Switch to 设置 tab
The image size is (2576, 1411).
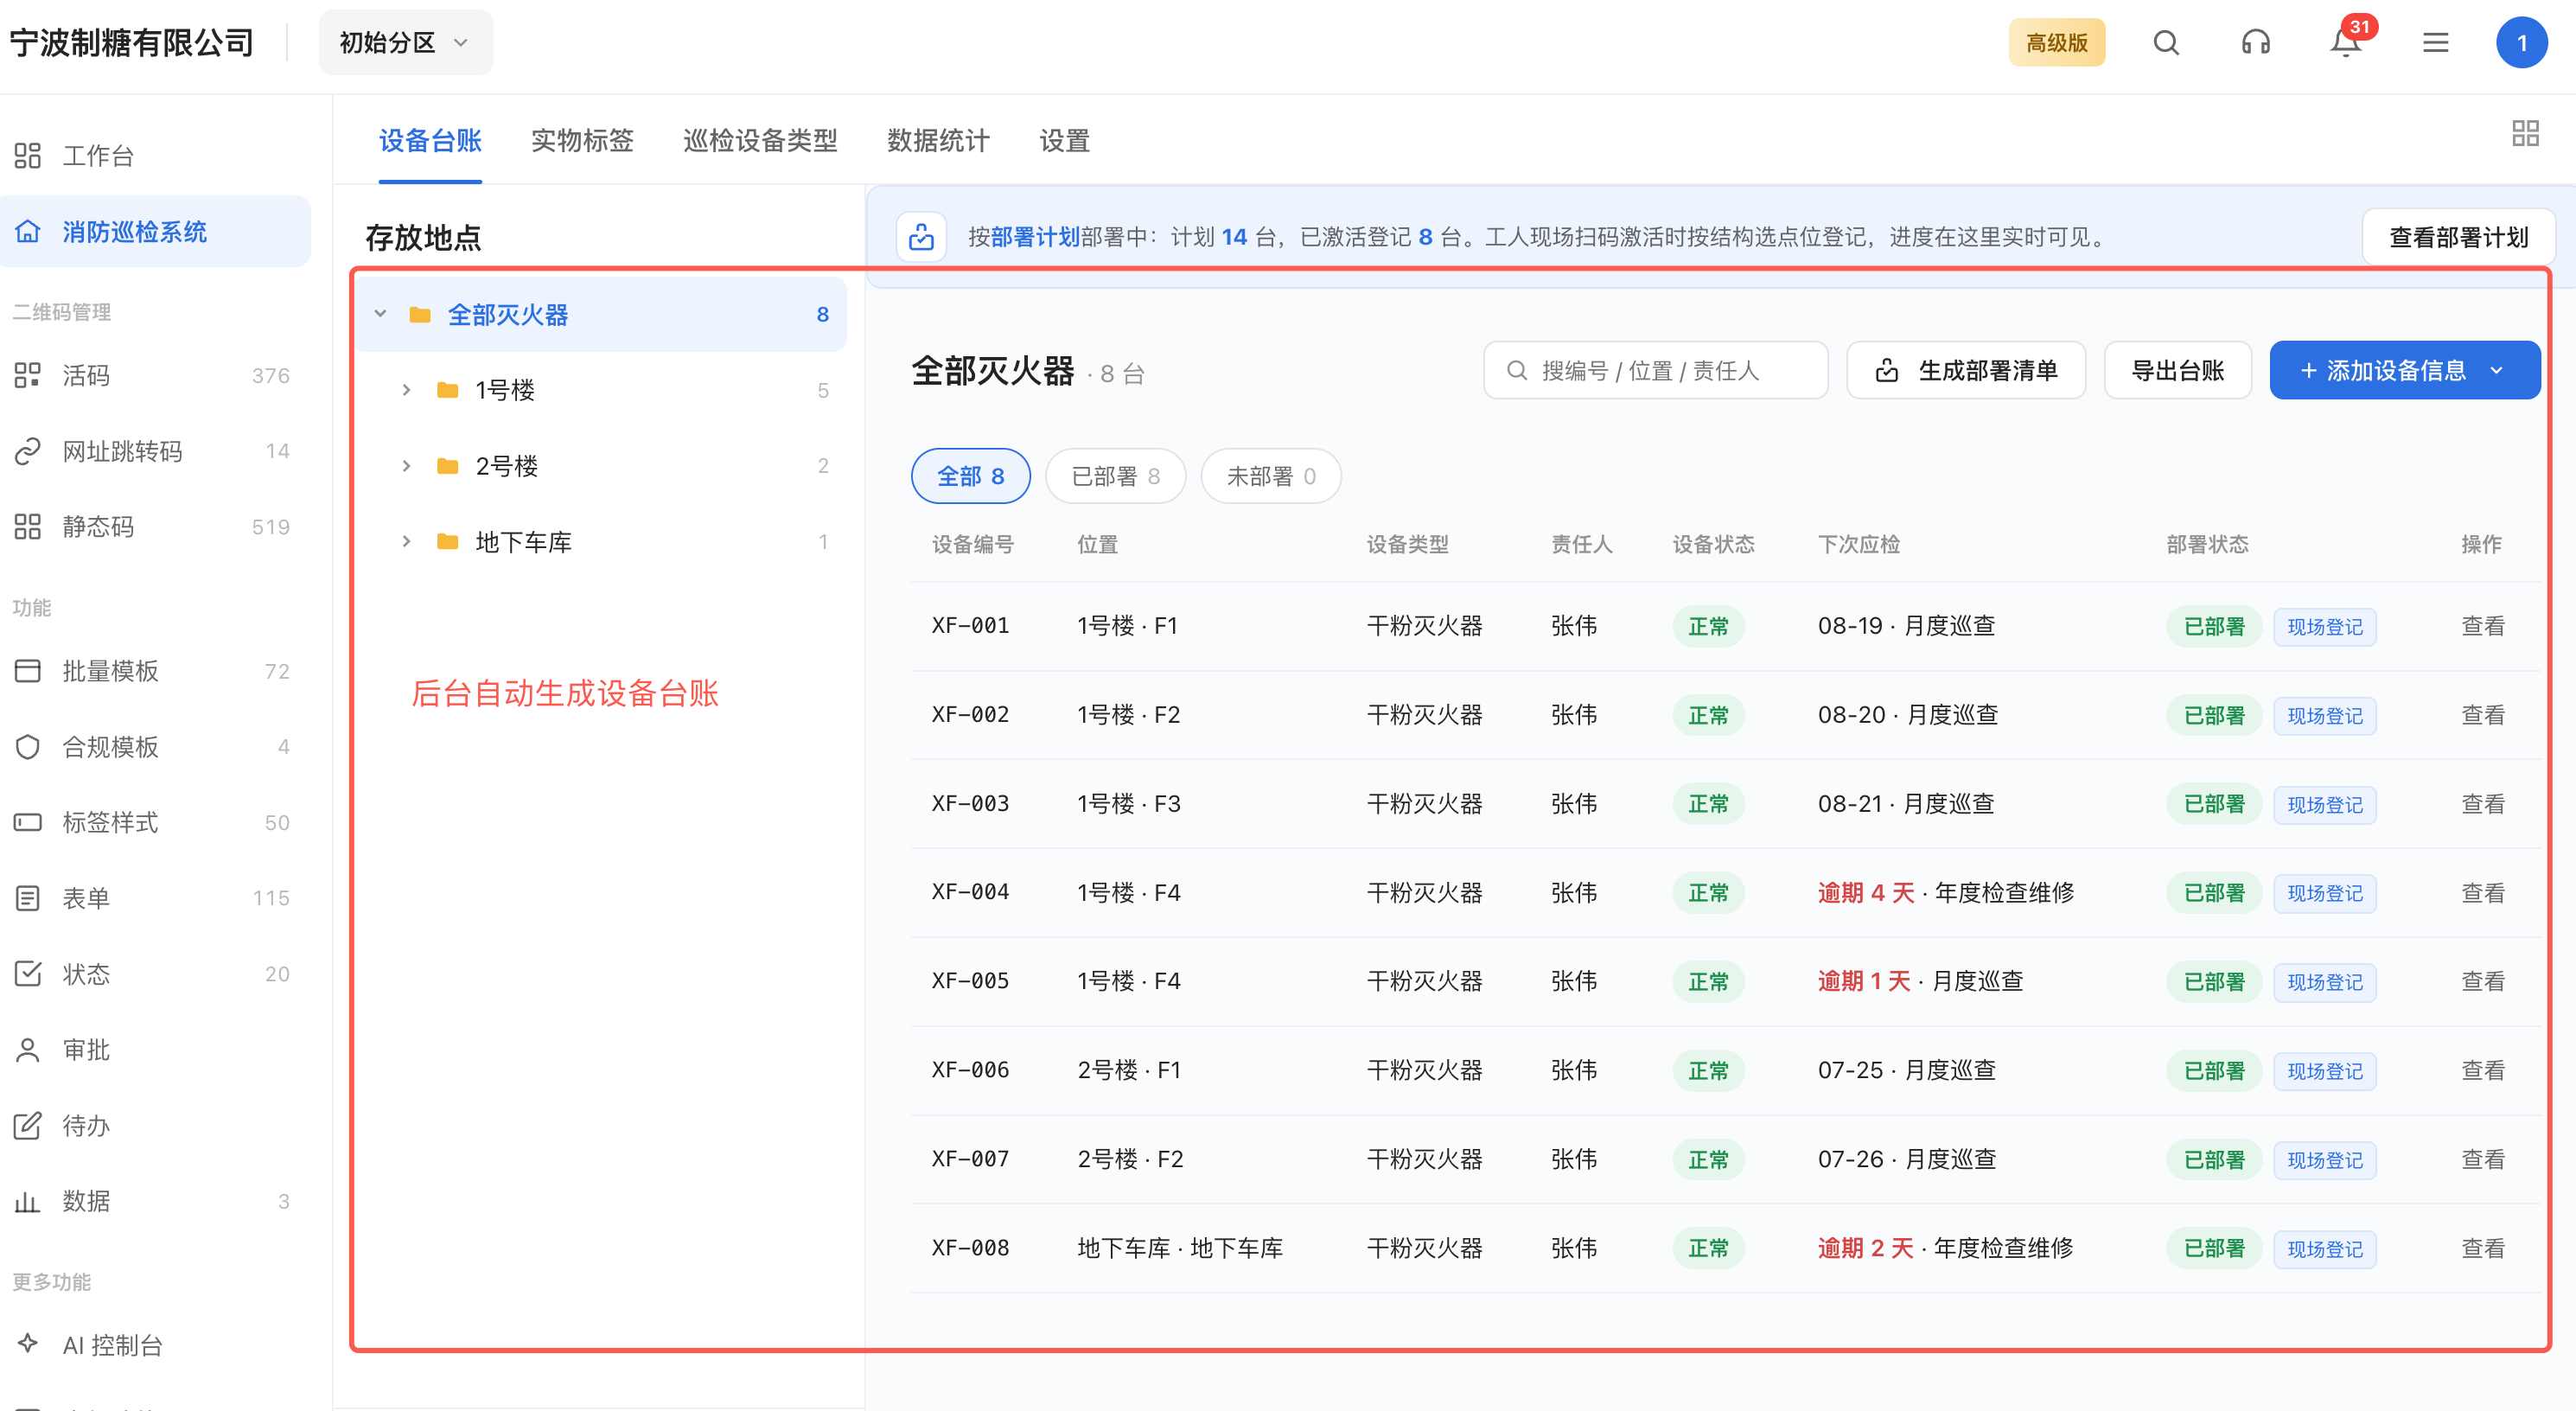tap(1064, 141)
